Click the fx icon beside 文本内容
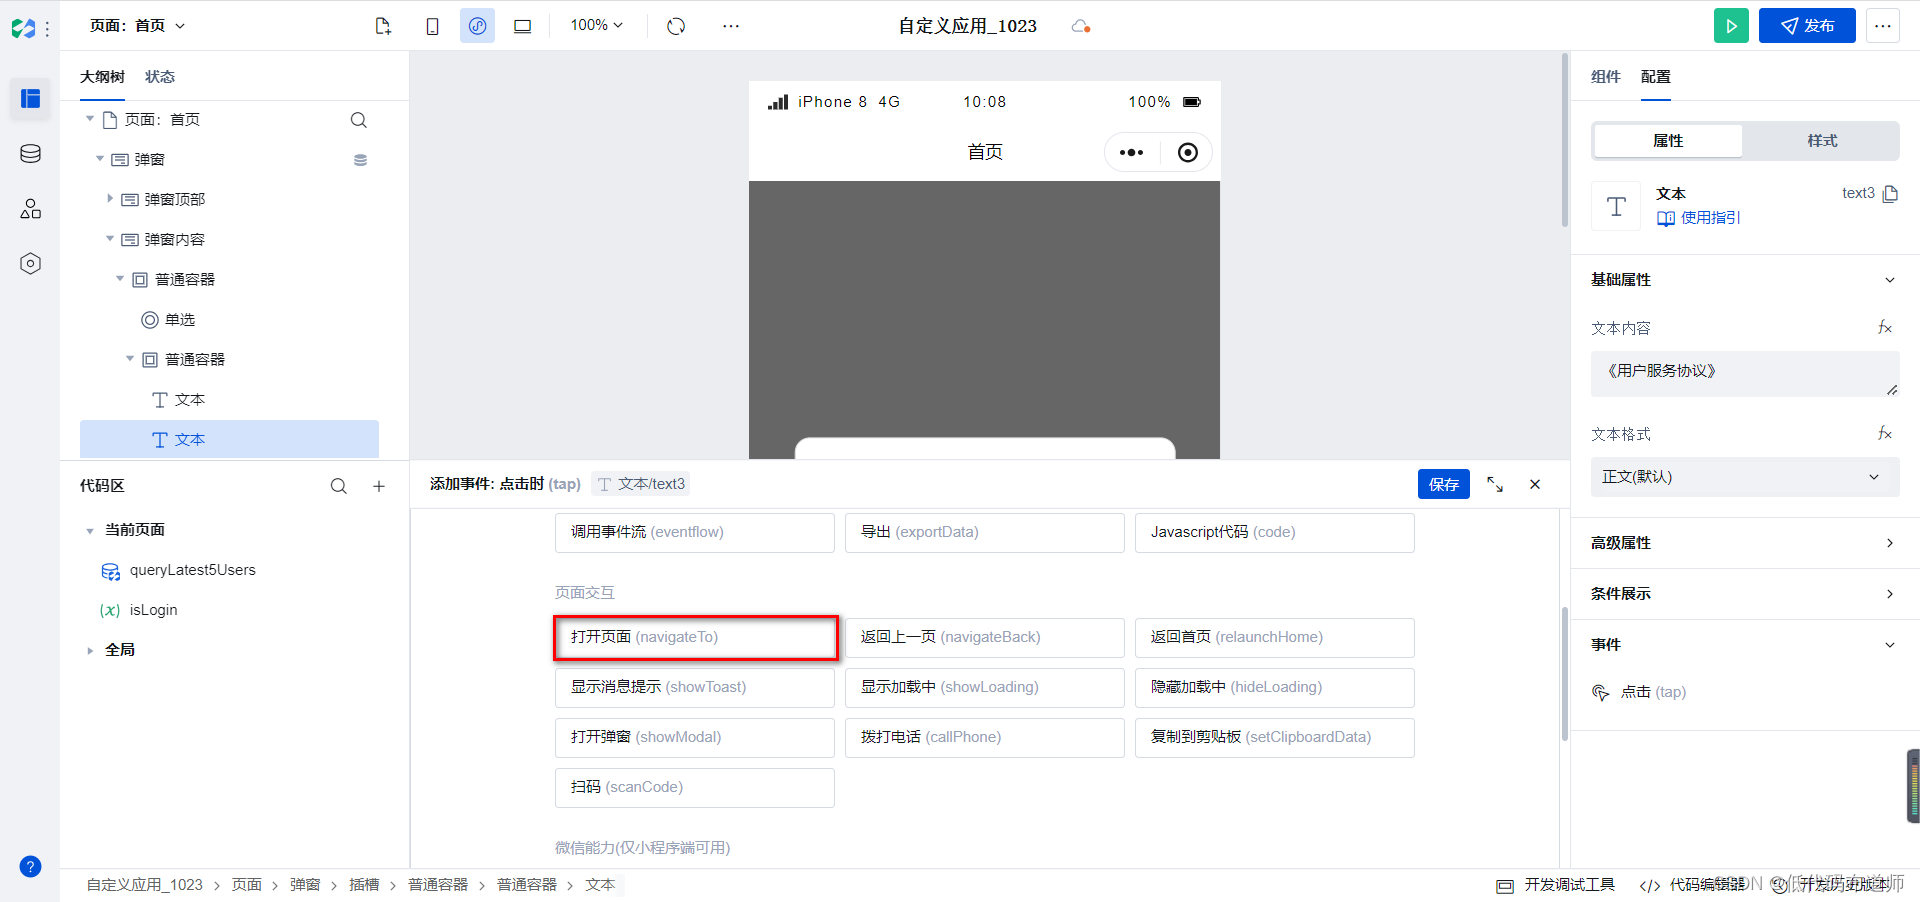This screenshot has width=1920, height=902. (x=1885, y=327)
